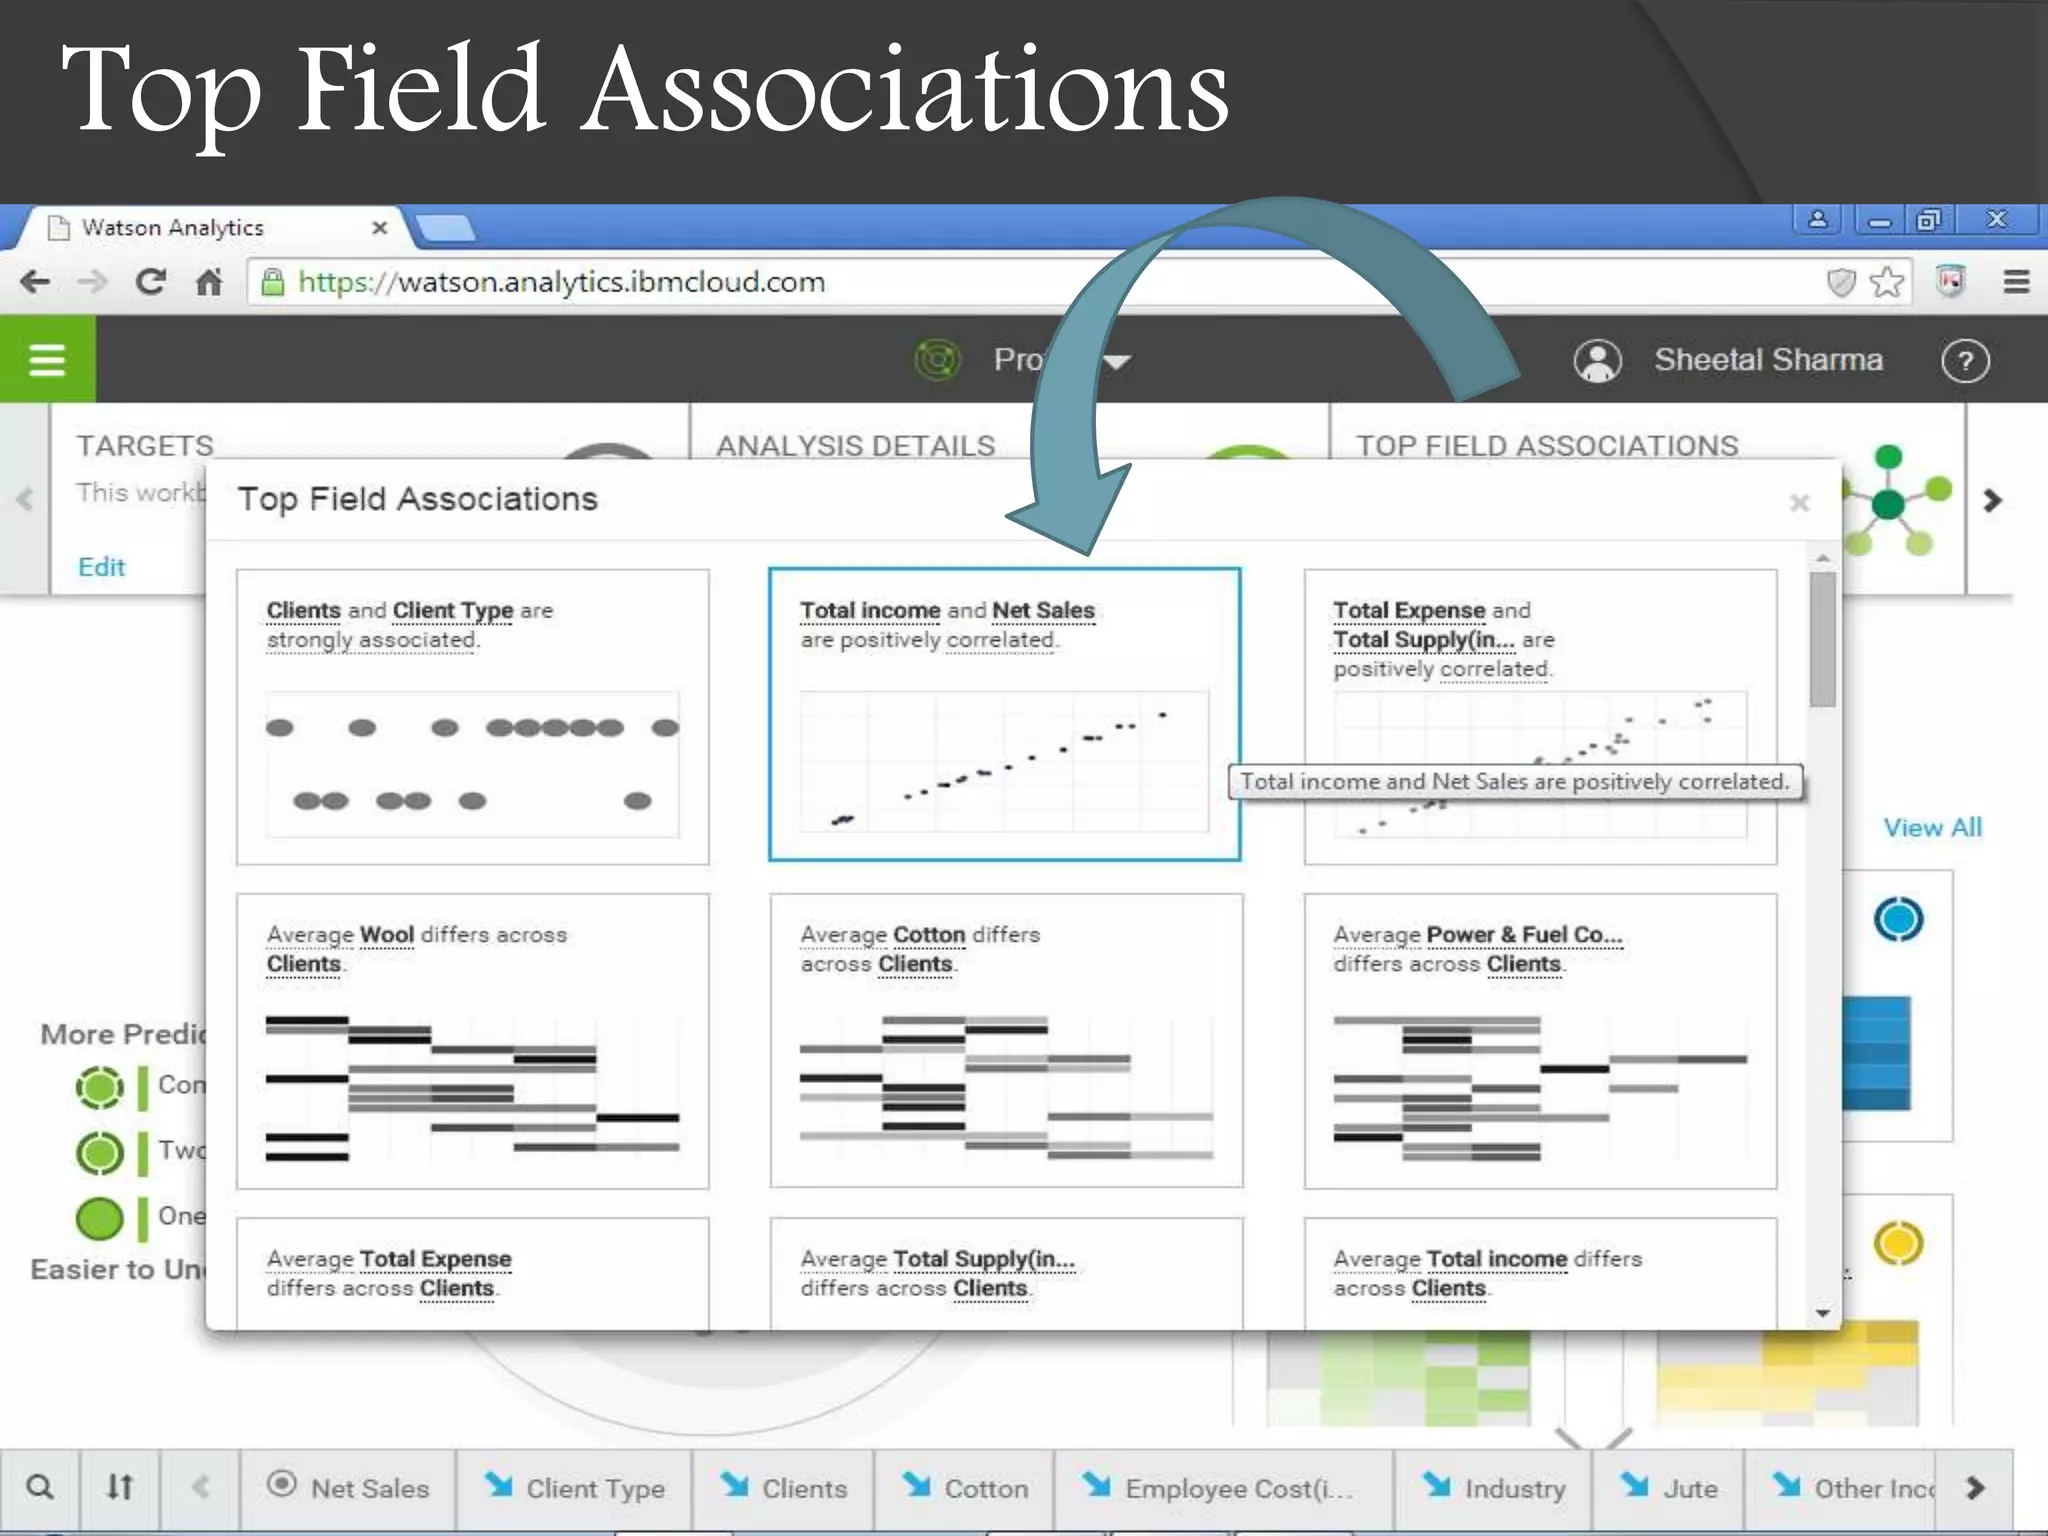Viewport: 2048px width, 1536px height.
Task: Open Average Cotton differs across Clients card
Action: [x=1006, y=1041]
